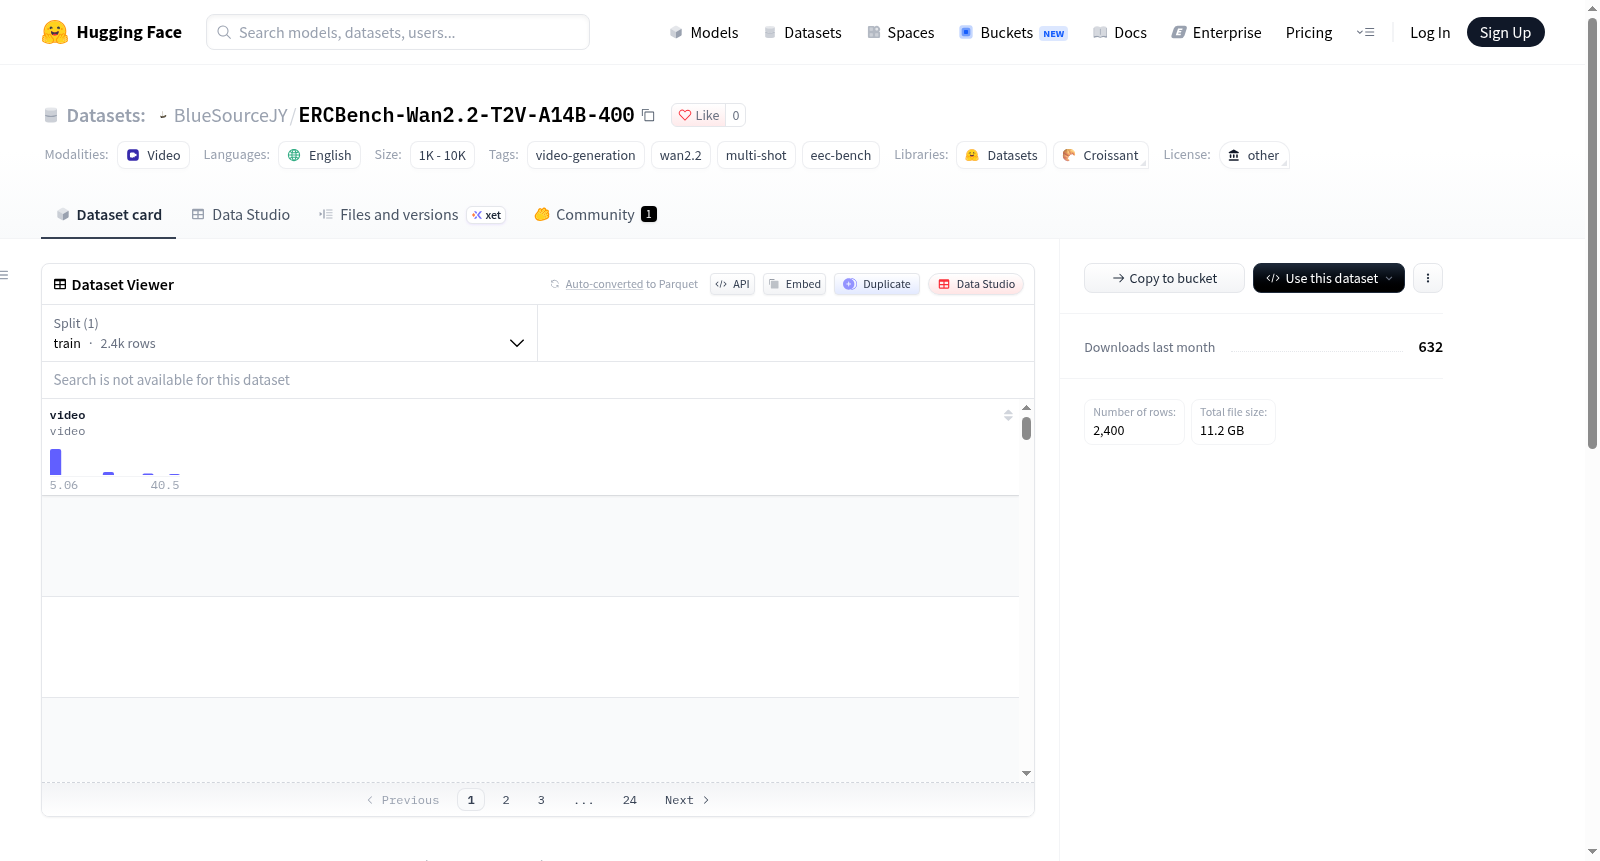Open Datasets in the top navigation
Screen dimensions: 1600x861
802,32
